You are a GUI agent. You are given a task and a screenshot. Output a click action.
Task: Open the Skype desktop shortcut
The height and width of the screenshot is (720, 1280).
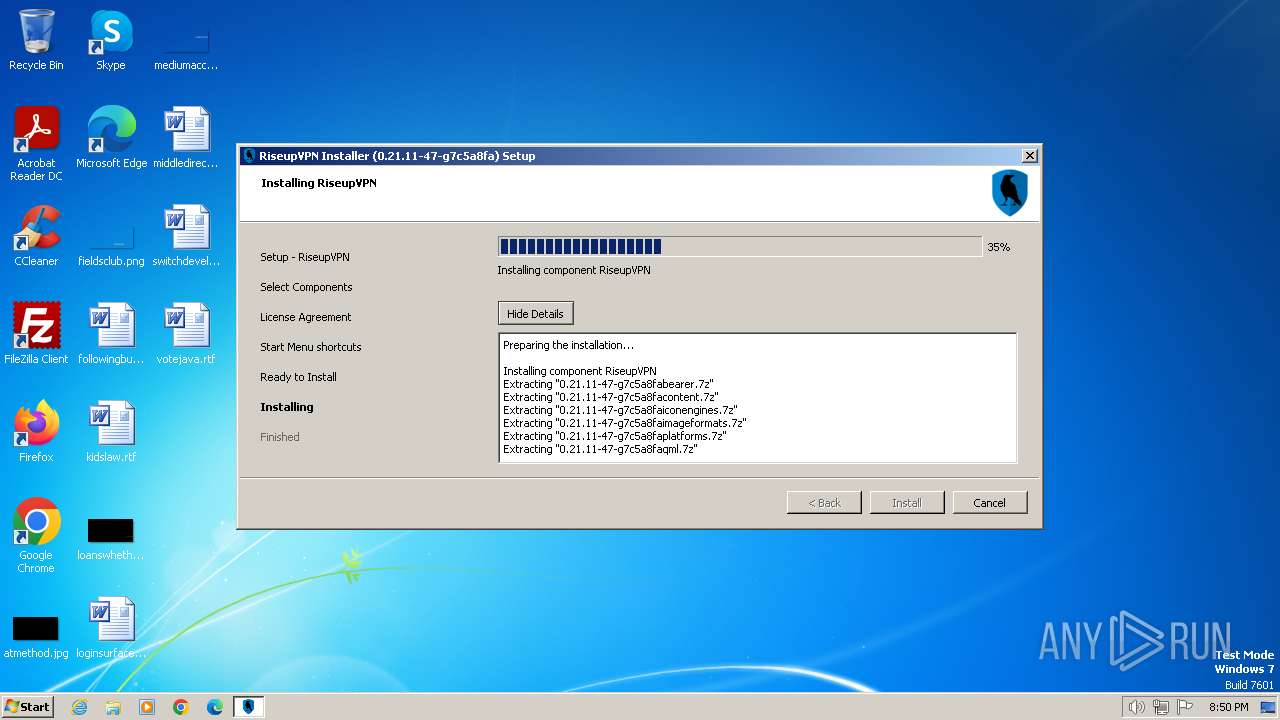tap(111, 40)
